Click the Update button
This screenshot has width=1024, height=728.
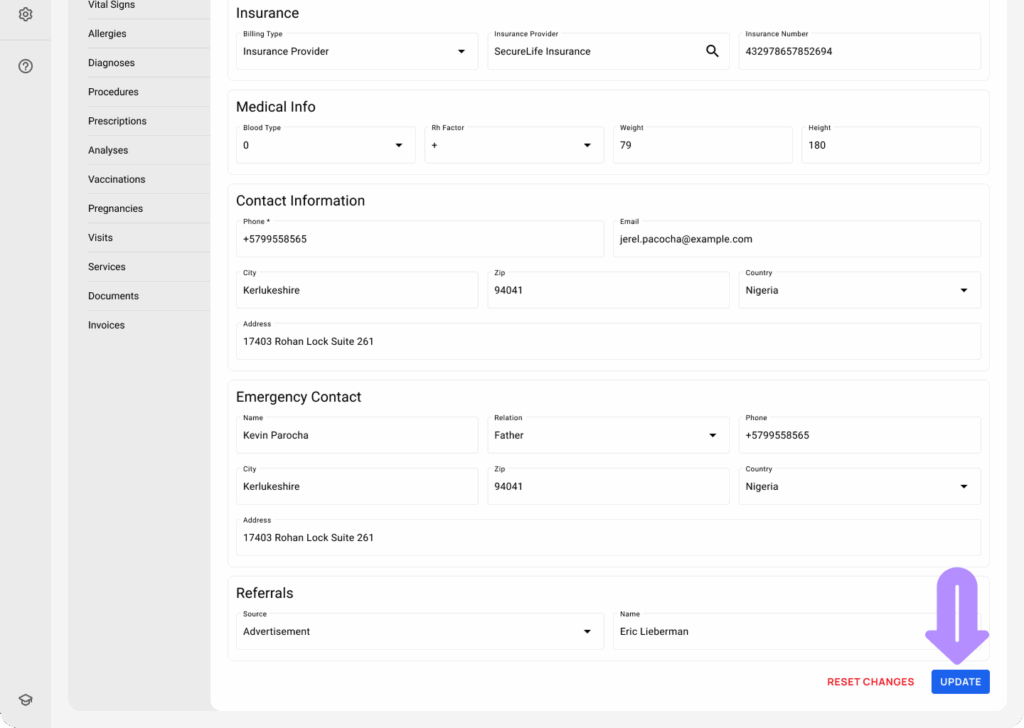(x=960, y=682)
